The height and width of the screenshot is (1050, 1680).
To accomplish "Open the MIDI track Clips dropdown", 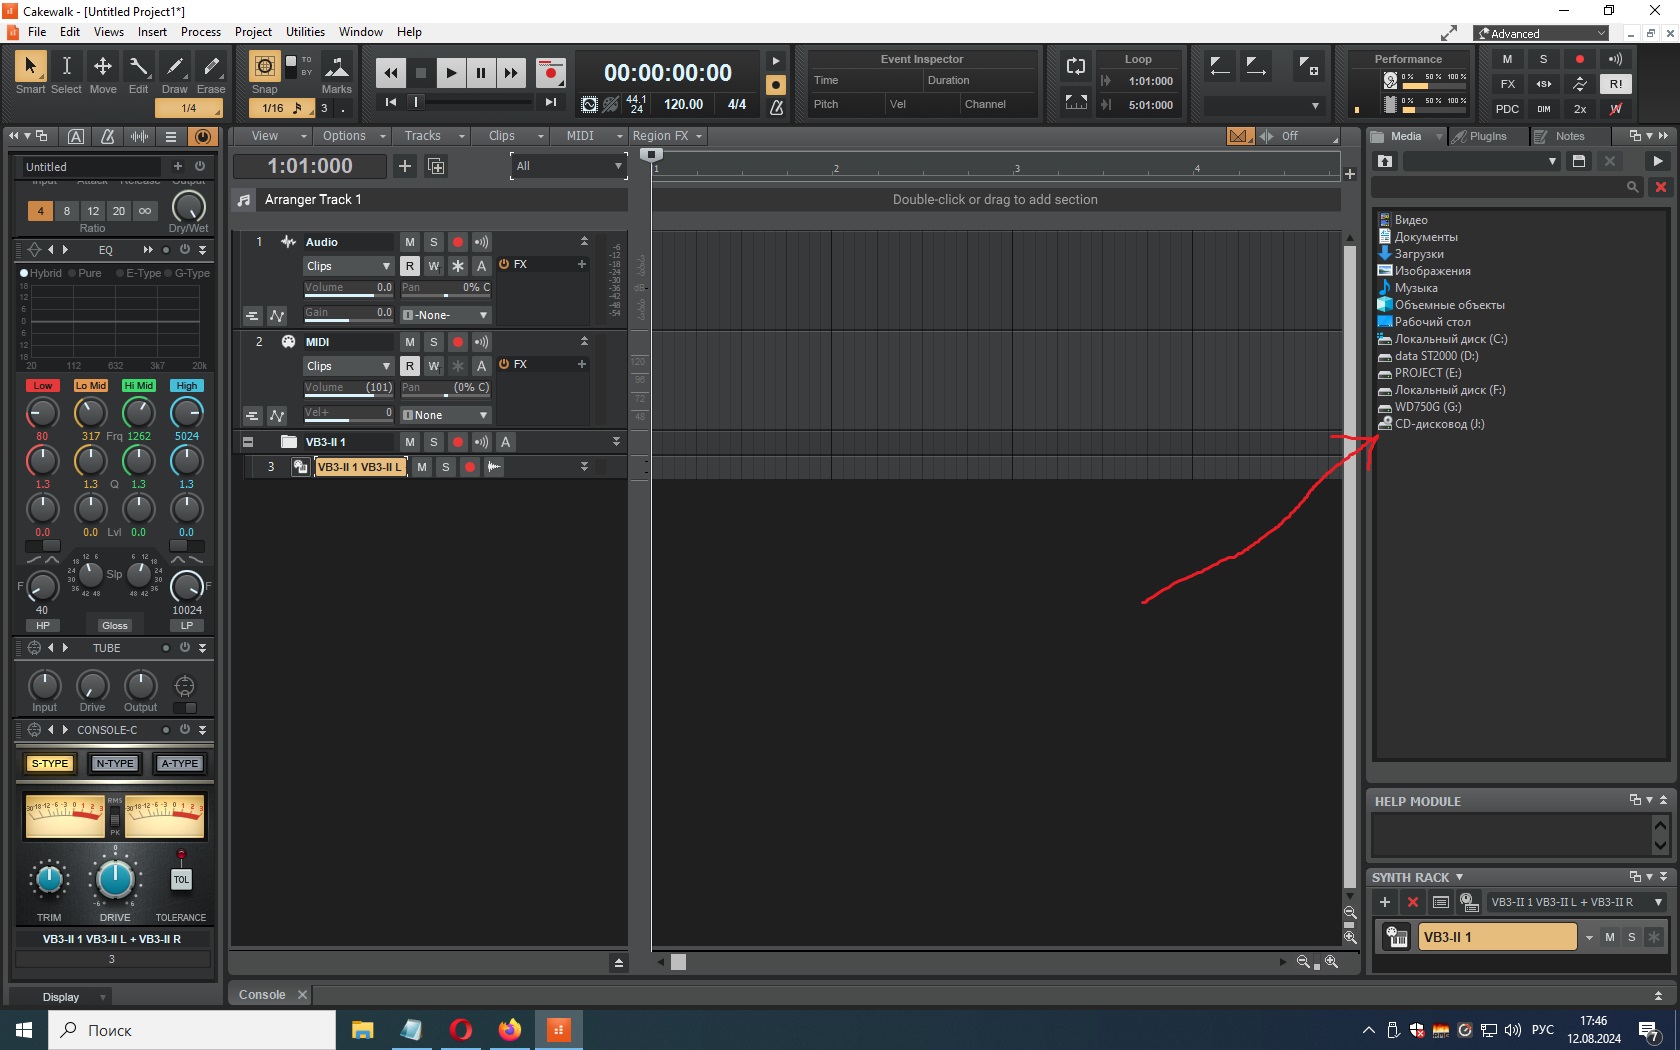I will click(x=348, y=366).
